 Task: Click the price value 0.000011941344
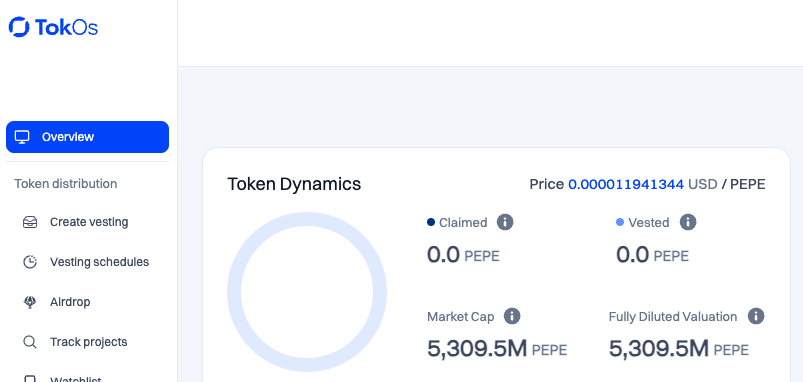pyautogui.click(x=626, y=184)
